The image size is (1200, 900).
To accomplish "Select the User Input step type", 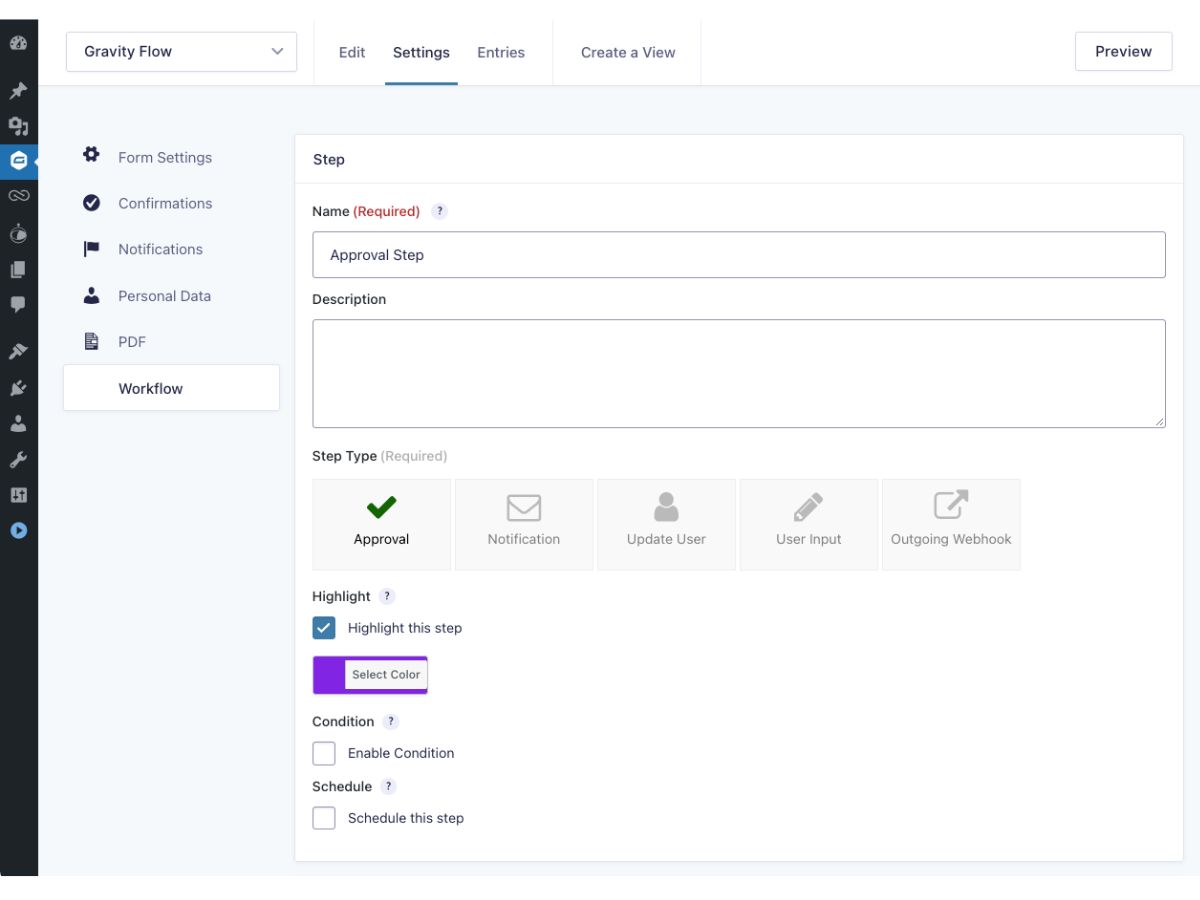I will coord(809,524).
